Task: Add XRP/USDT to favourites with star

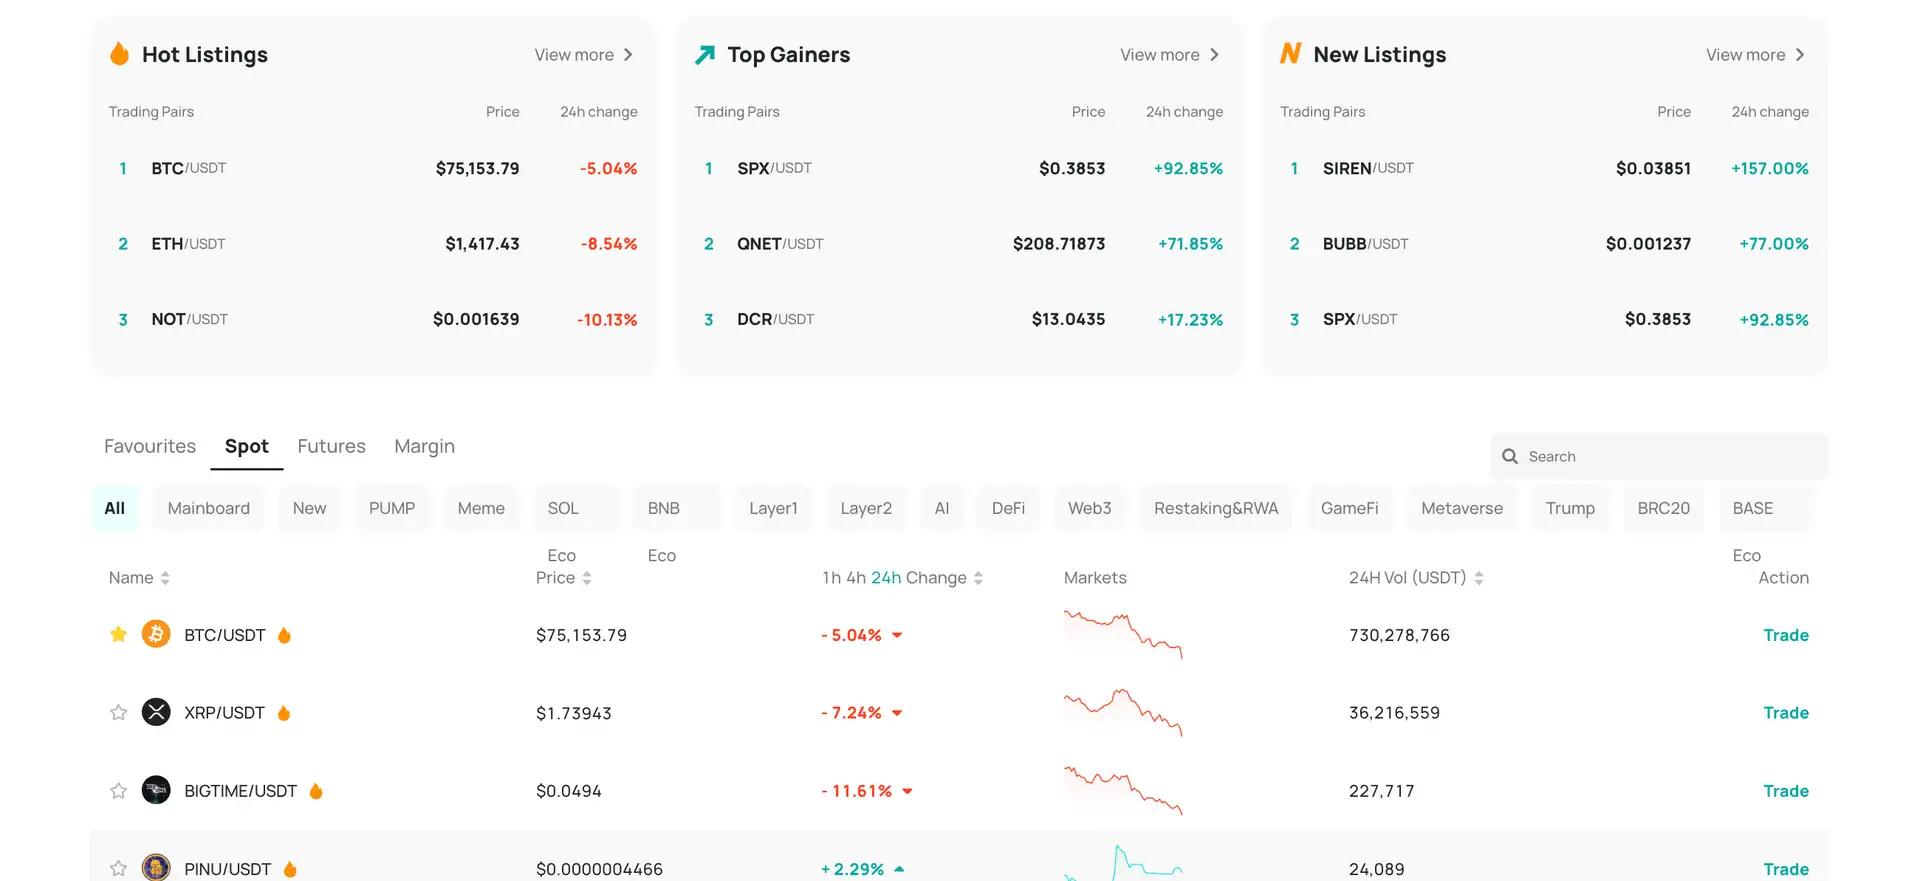Action: (118, 712)
